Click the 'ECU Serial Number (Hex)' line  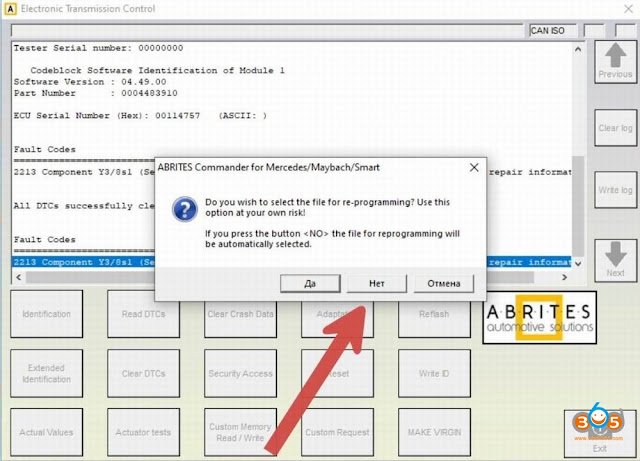click(x=140, y=116)
